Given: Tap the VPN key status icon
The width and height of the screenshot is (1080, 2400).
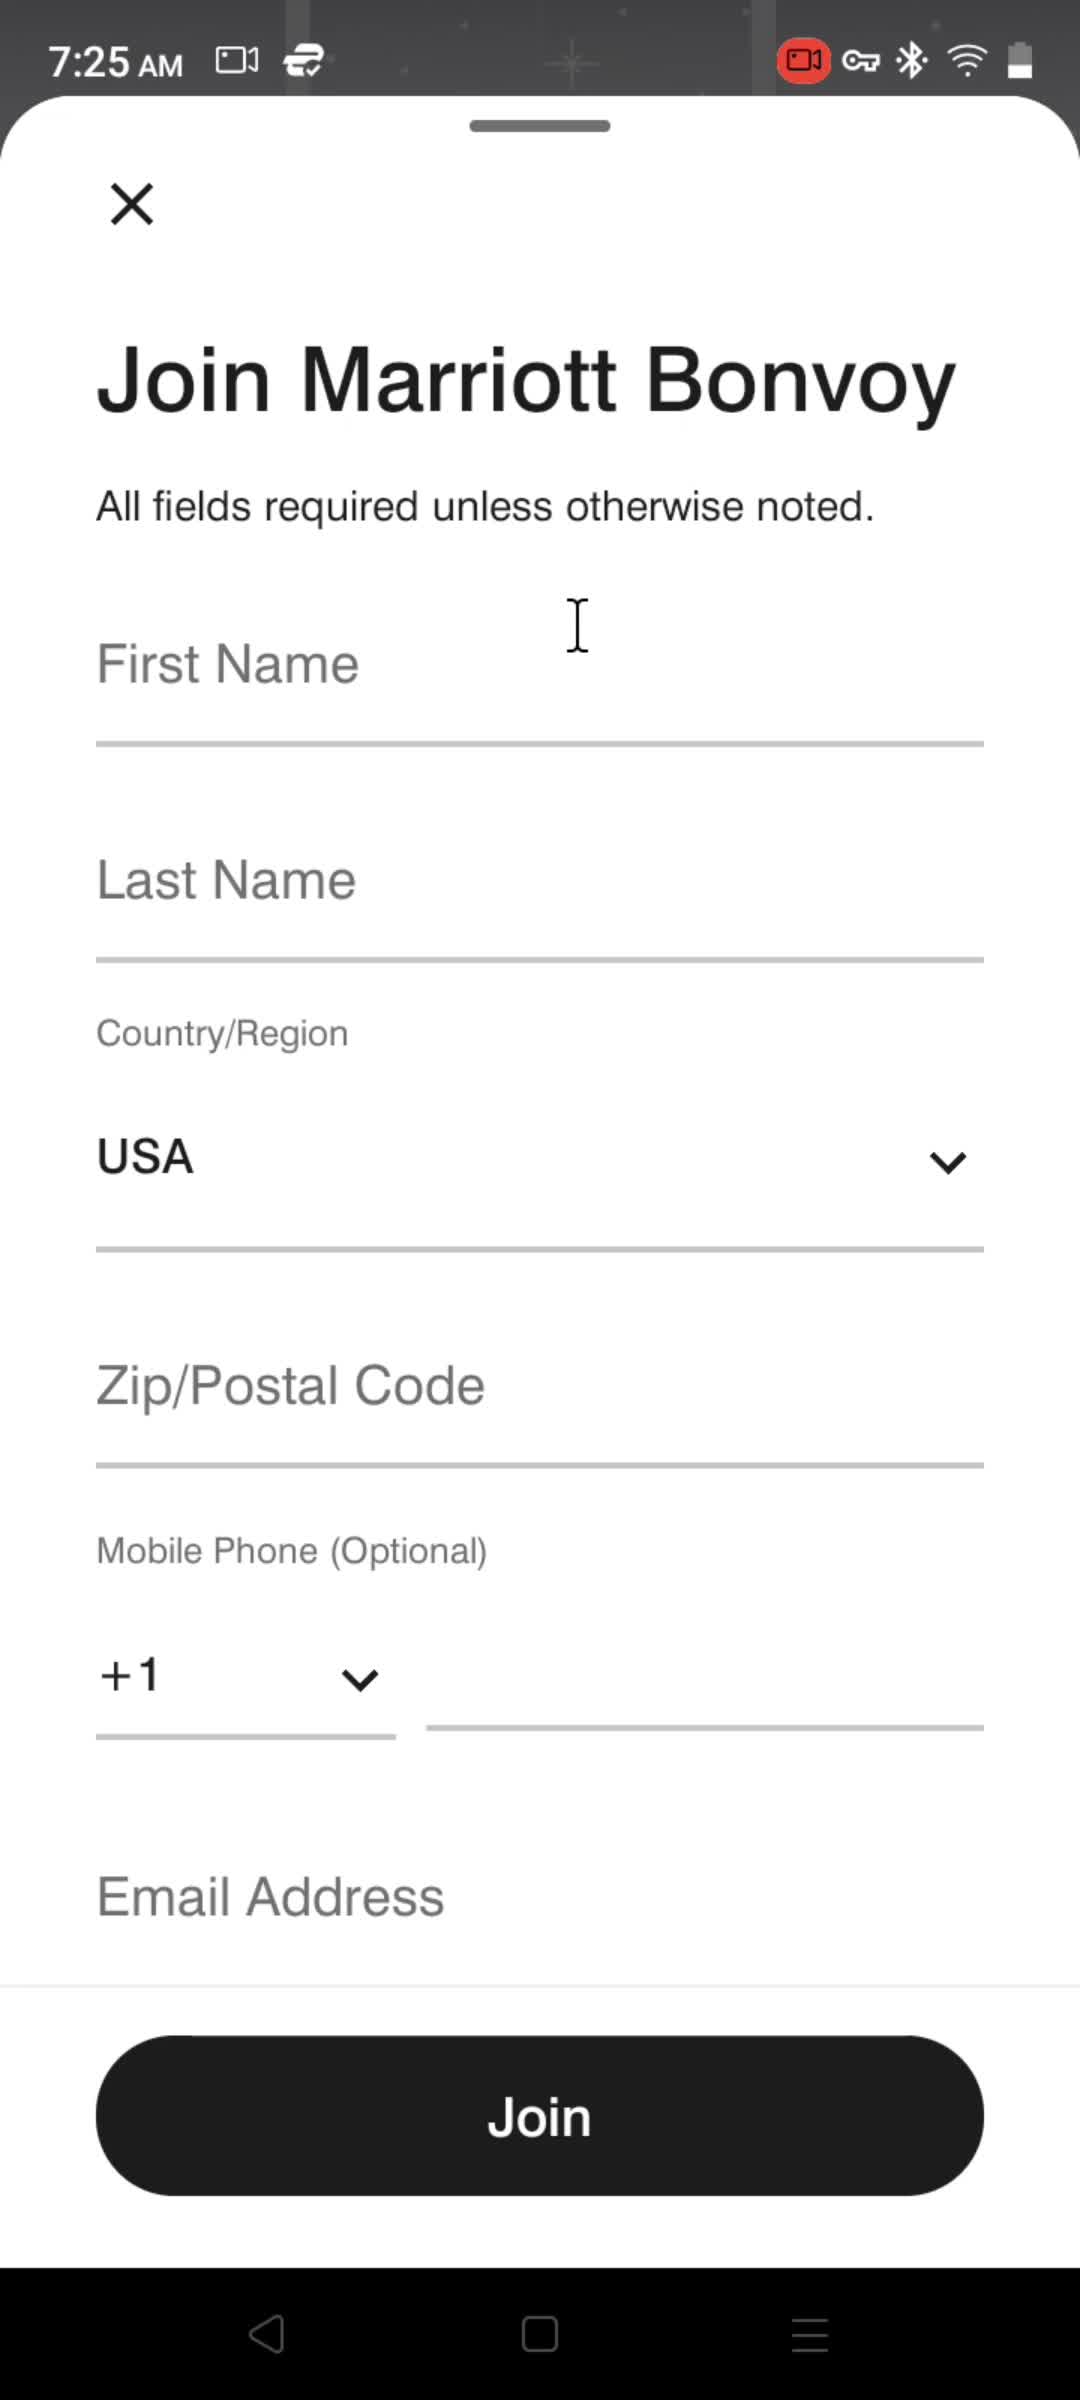Looking at the screenshot, I should 860,61.
